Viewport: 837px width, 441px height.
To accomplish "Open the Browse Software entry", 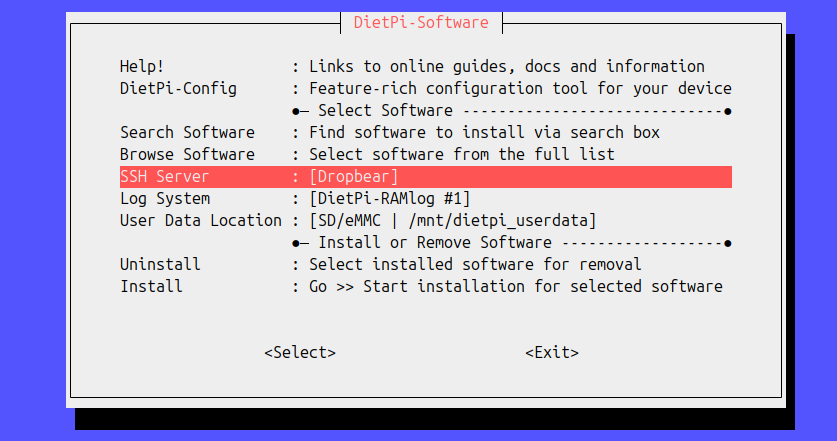I will [x=187, y=155].
